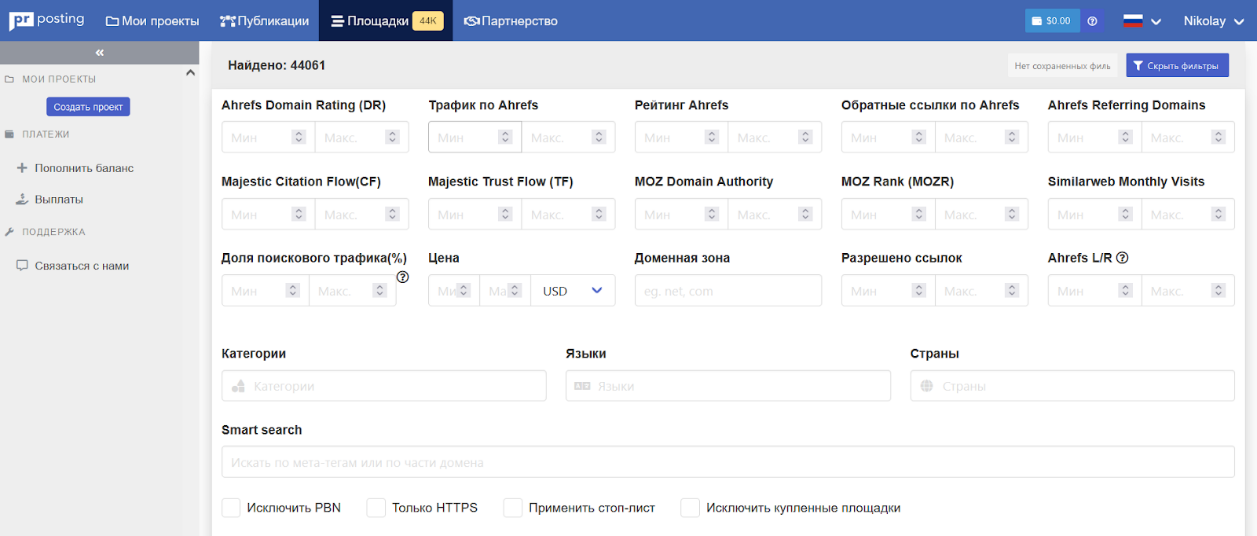Image resolution: width=1257 pixels, height=536 pixels.
Task: Select the Площадки tab
Action: [x=386, y=21]
